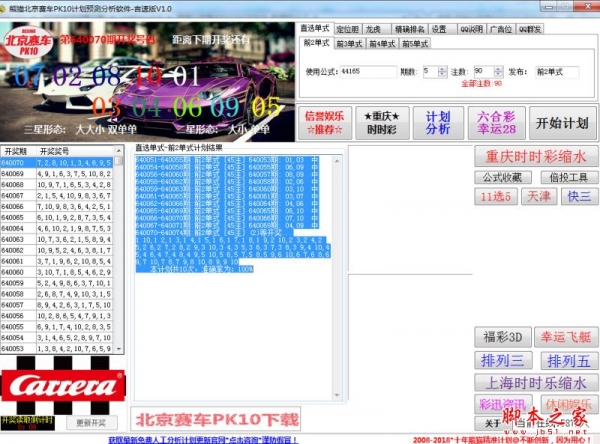Image resolution: width=600 pixels, height=444 pixels.
Task: Select draw row 640064
Action: (x=57, y=229)
